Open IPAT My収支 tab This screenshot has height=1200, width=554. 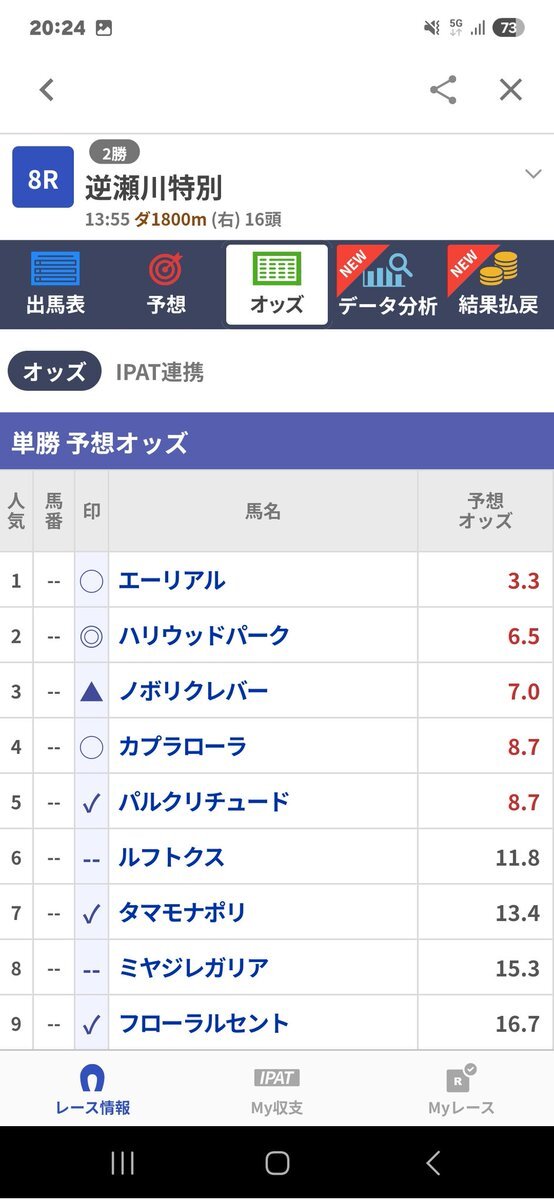pyautogui.click(x=277, y=1090)
